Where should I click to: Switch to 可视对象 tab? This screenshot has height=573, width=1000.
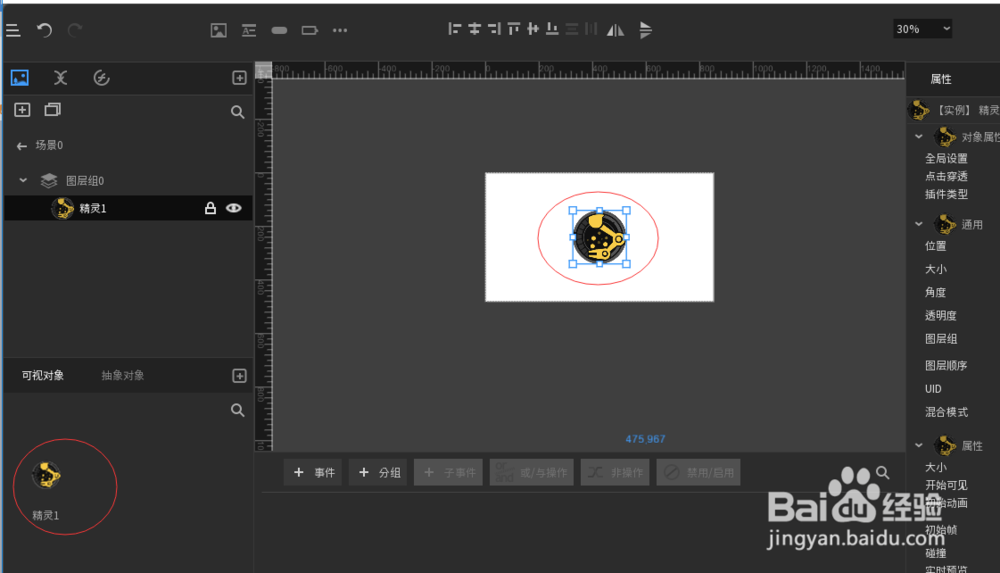pos(43,375)
